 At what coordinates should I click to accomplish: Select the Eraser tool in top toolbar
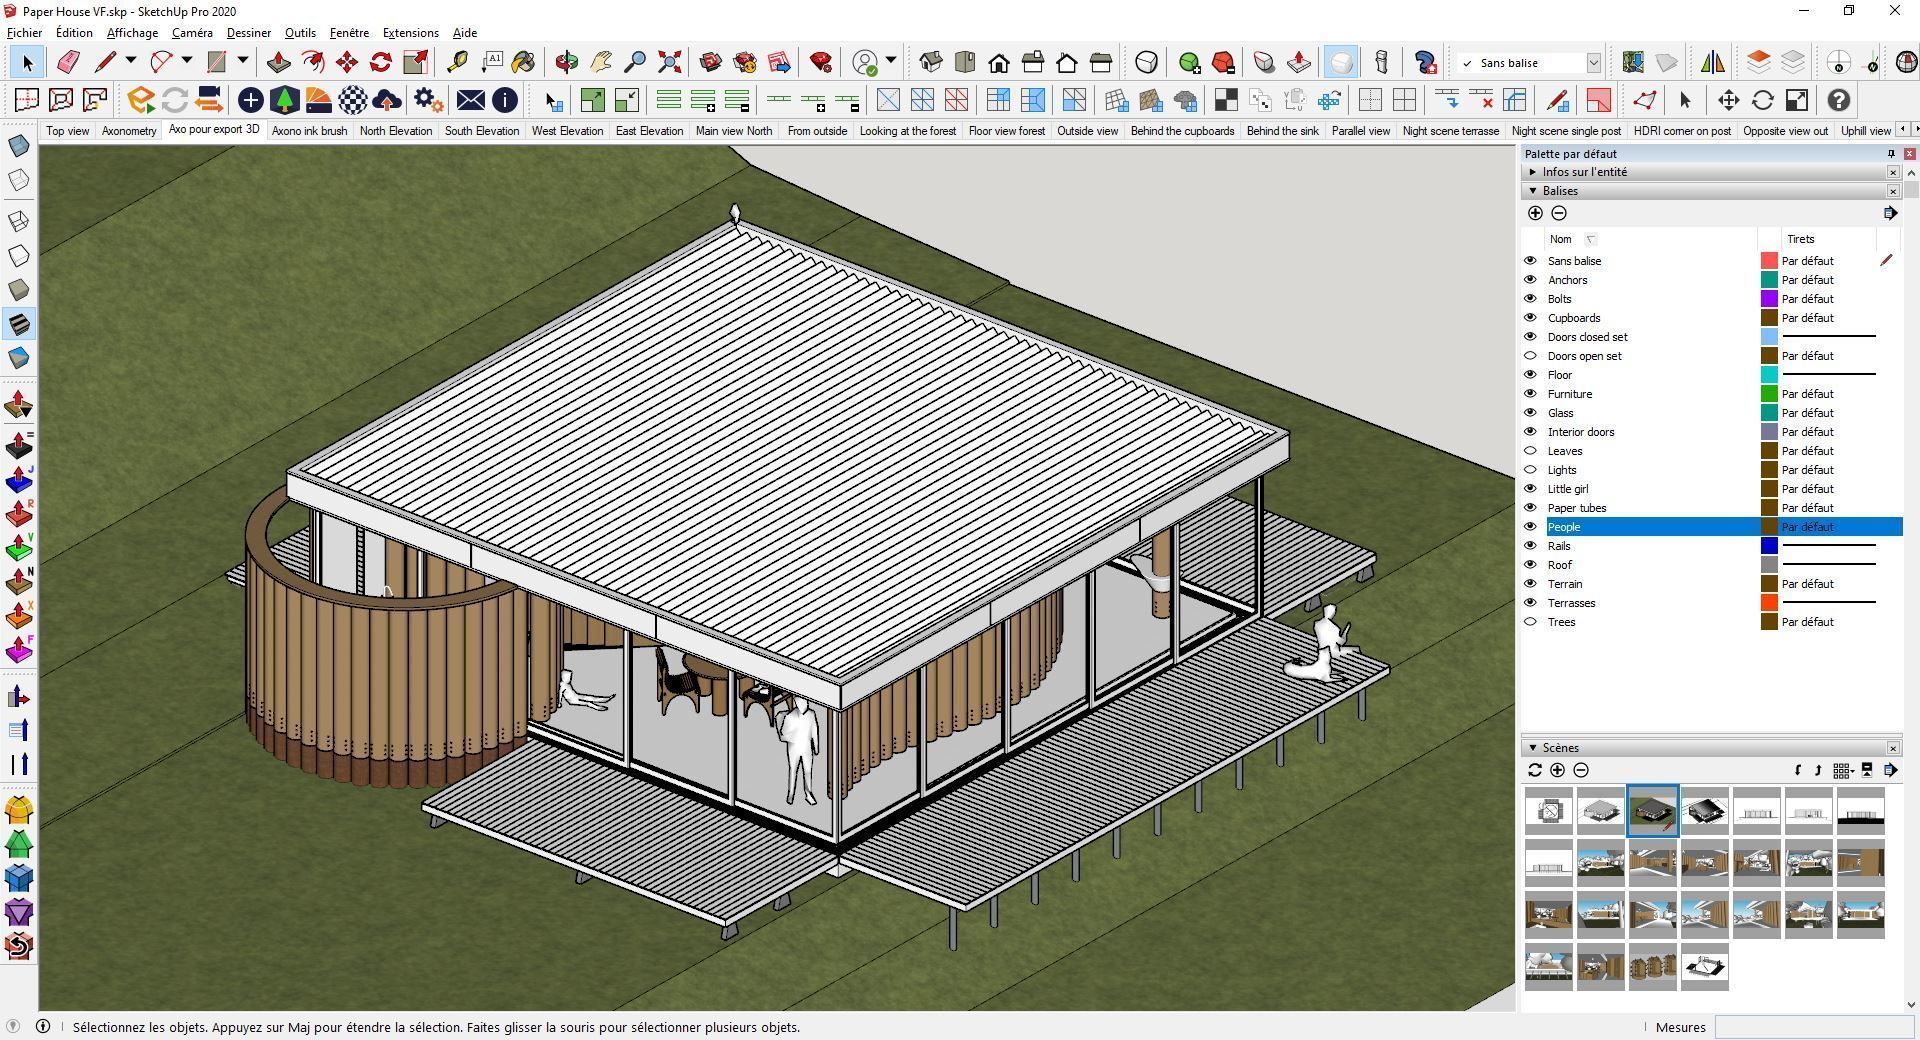tap(68, 62)
